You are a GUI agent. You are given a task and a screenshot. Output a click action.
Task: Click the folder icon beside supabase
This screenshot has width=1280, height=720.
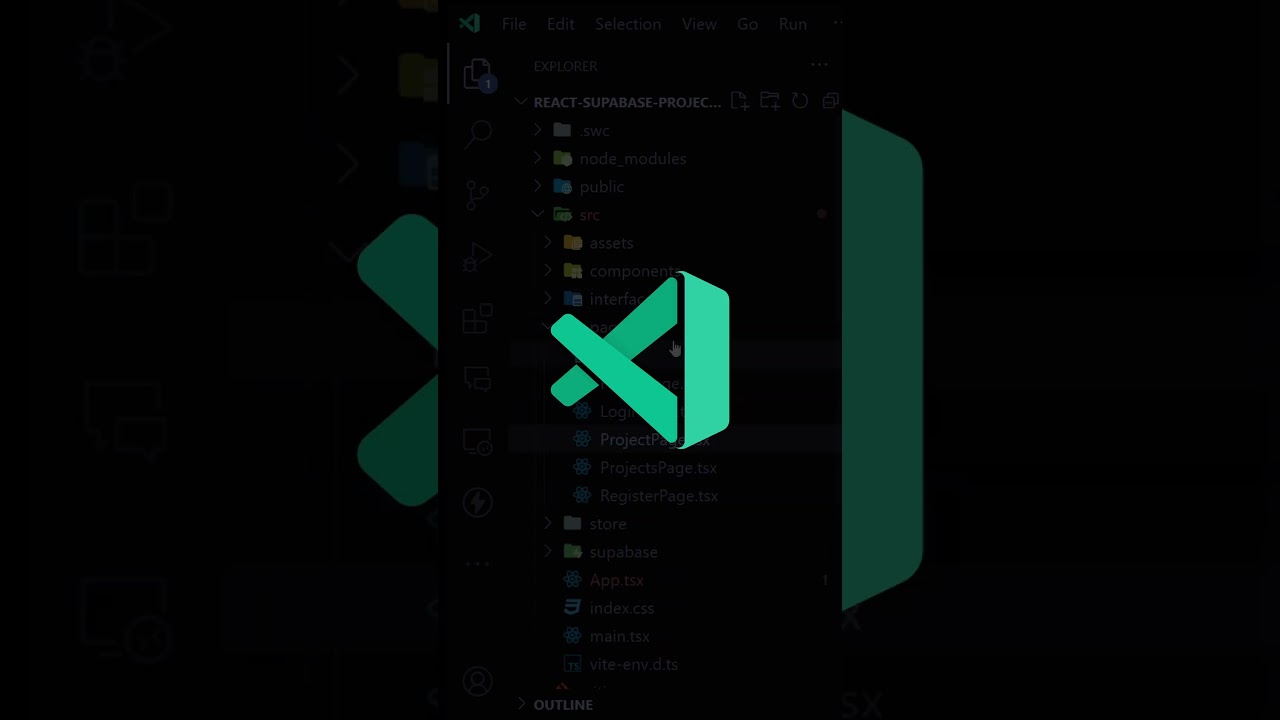coord(572,551)
